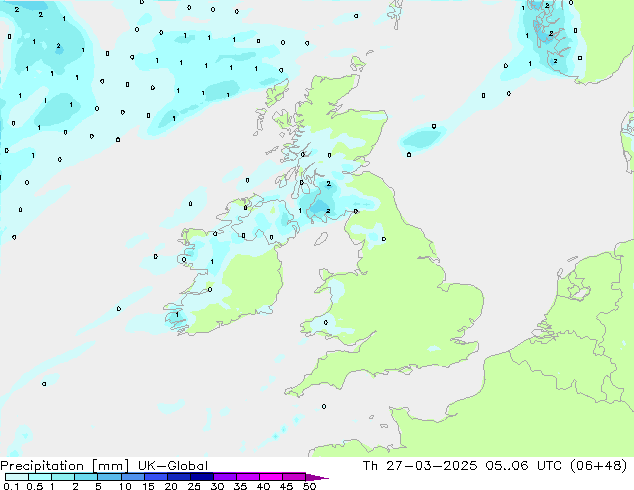Screen dimensions: 634x490
Task: Click the '25' legend scale label
Action: pyautogui.click(x=194, y=486)
